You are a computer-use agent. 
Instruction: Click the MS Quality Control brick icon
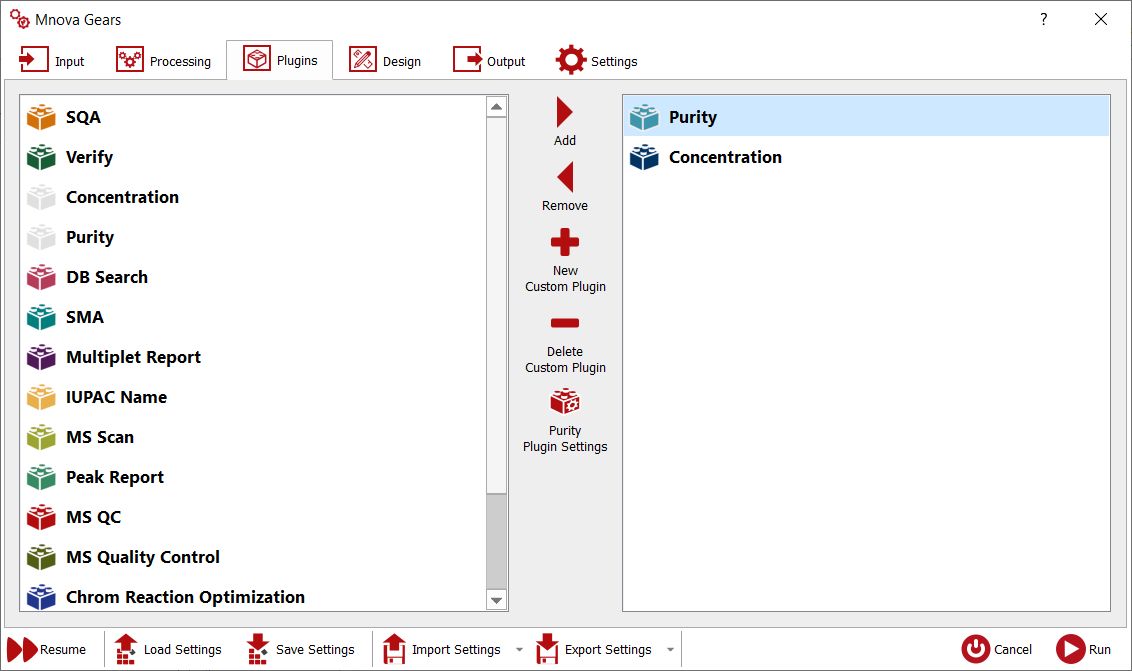point(41,557)
